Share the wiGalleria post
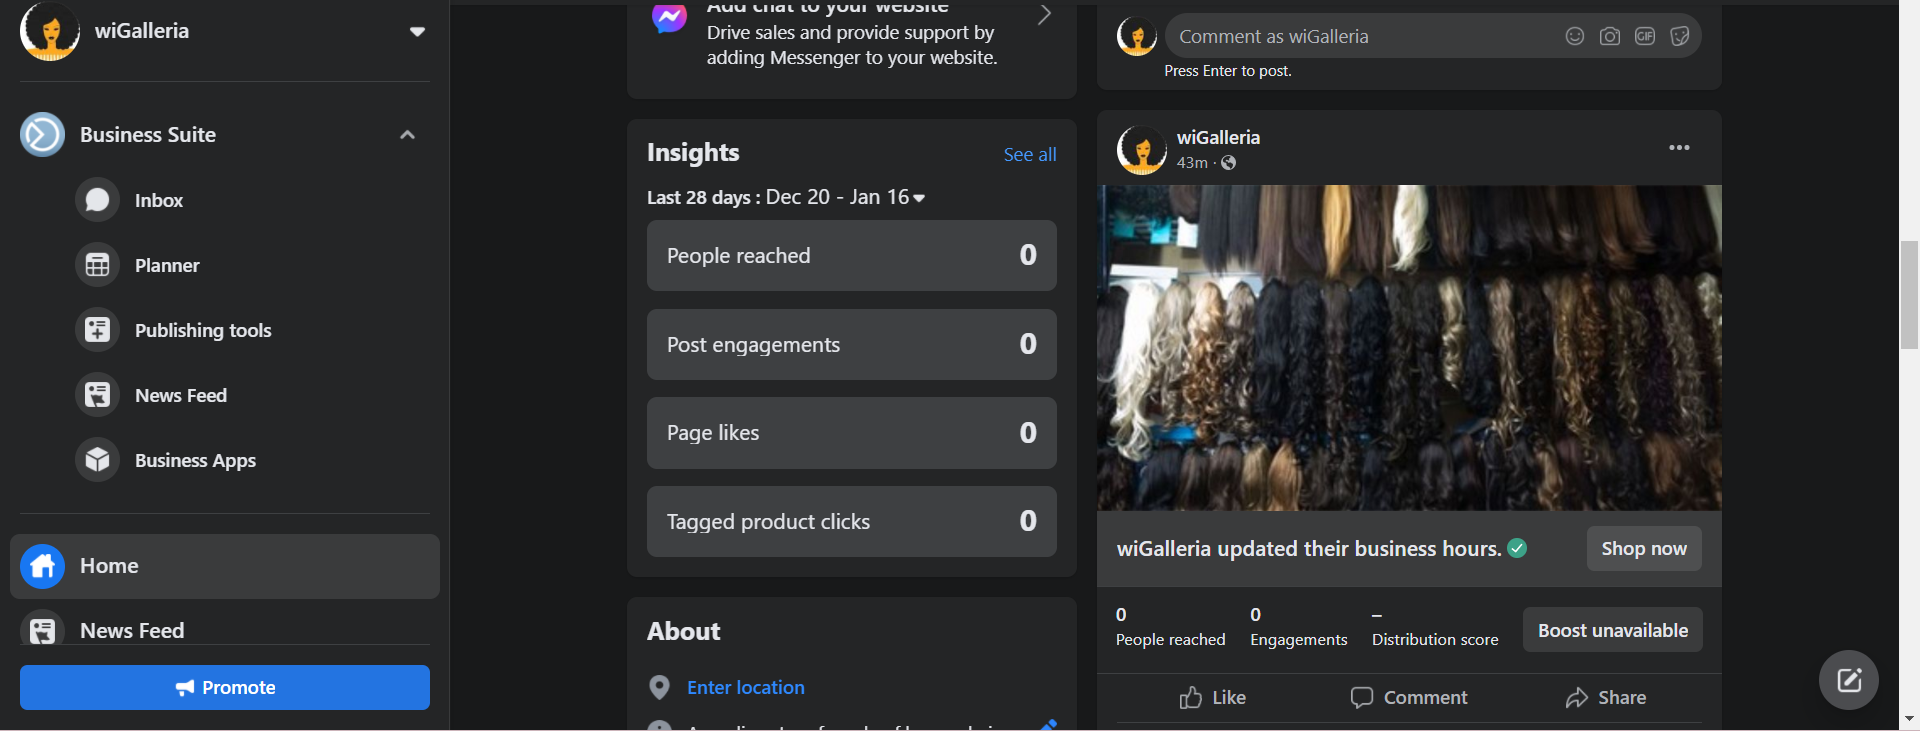 pyautogui.click(x=1606, y=697)
